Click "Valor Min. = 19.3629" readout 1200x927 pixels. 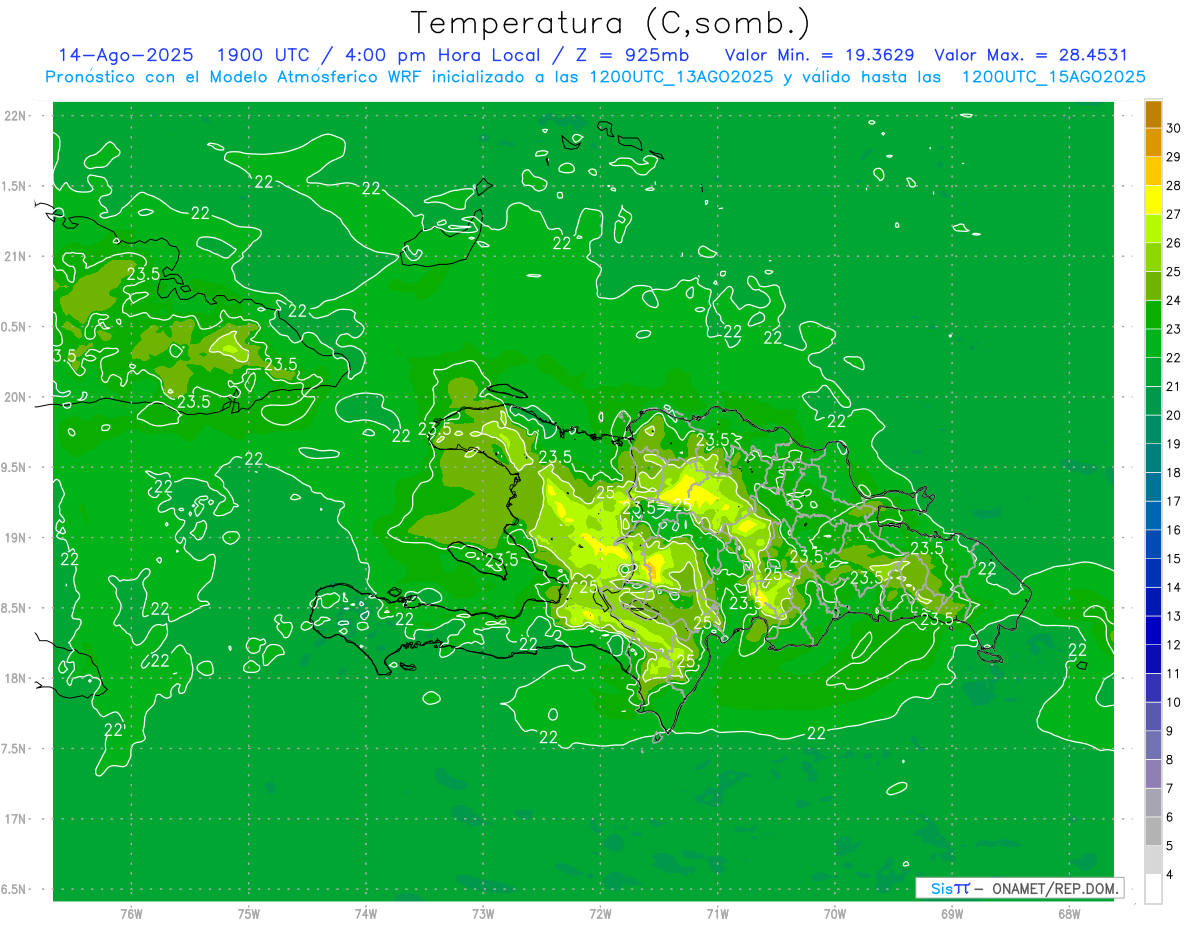[x=818, y=55]
